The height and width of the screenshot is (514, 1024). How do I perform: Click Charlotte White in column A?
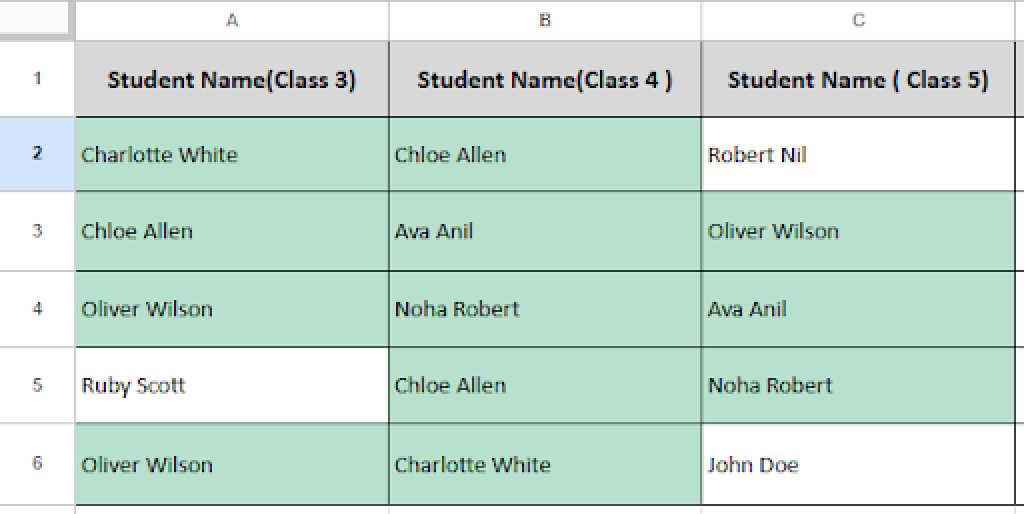pos(232,155)
